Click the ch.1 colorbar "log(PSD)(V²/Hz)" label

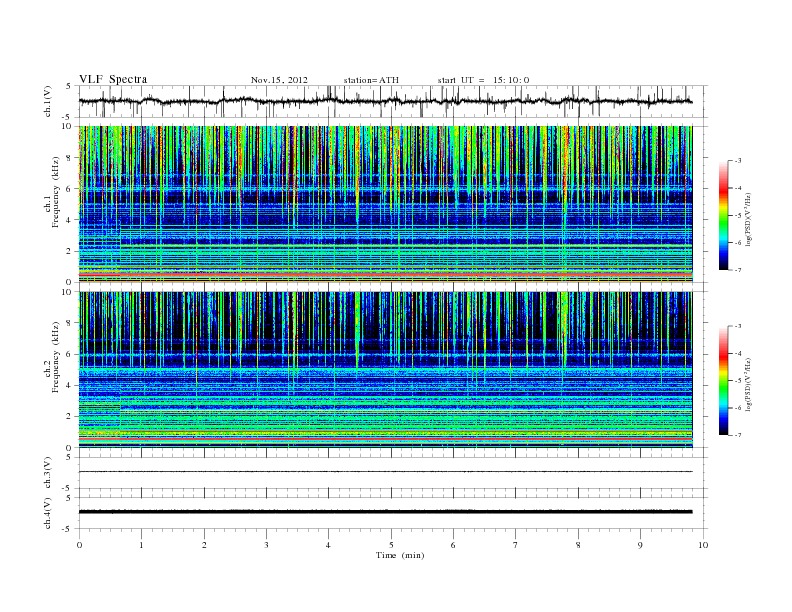(749, 220)
